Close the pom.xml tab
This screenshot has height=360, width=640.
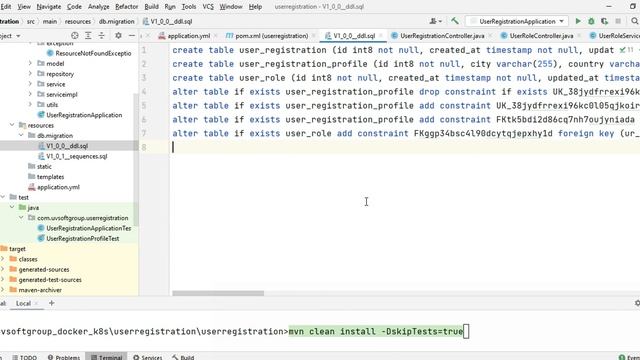313,36
